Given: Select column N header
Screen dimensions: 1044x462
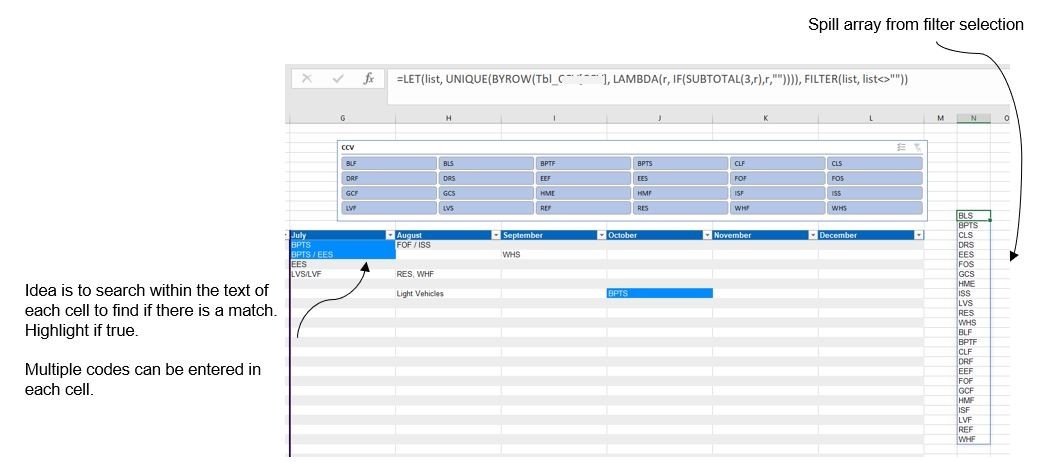Looking at the screenshot, I should click(973, 118).
